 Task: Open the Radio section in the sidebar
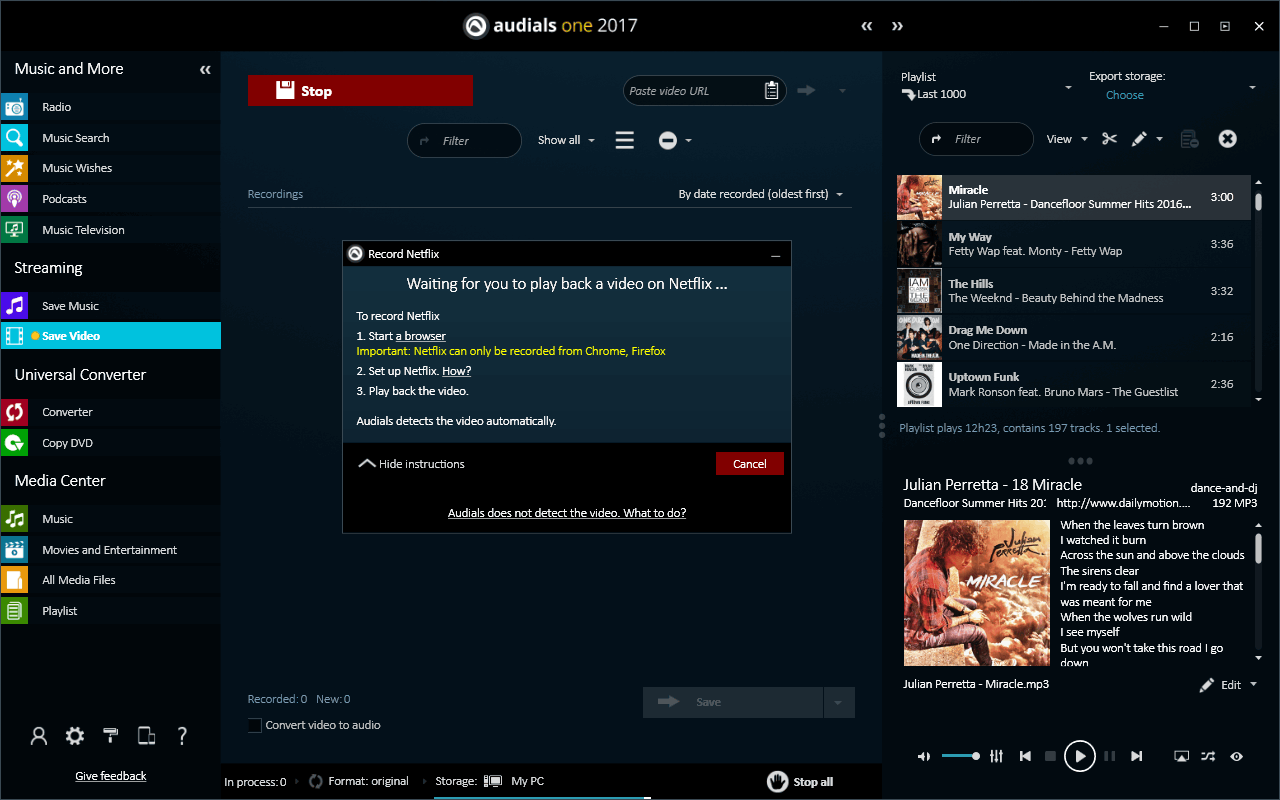pyautogui.click(x=56, y=107)
